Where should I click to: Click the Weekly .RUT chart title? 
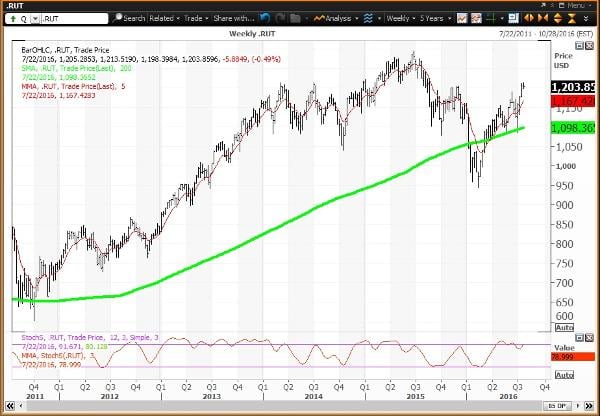(253, 34)
